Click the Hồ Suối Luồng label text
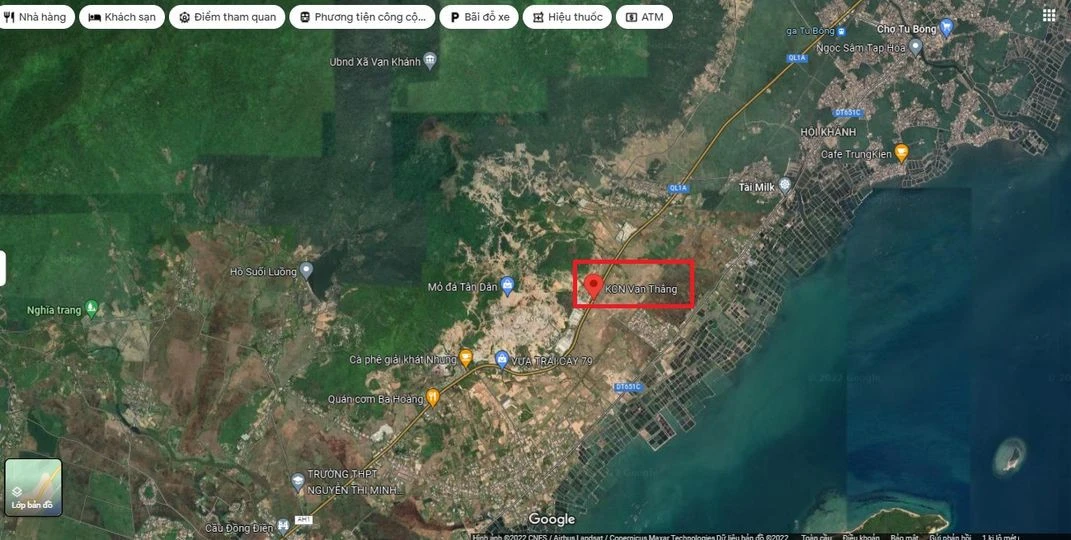The image size is (1071, 540). coord(263,272)
